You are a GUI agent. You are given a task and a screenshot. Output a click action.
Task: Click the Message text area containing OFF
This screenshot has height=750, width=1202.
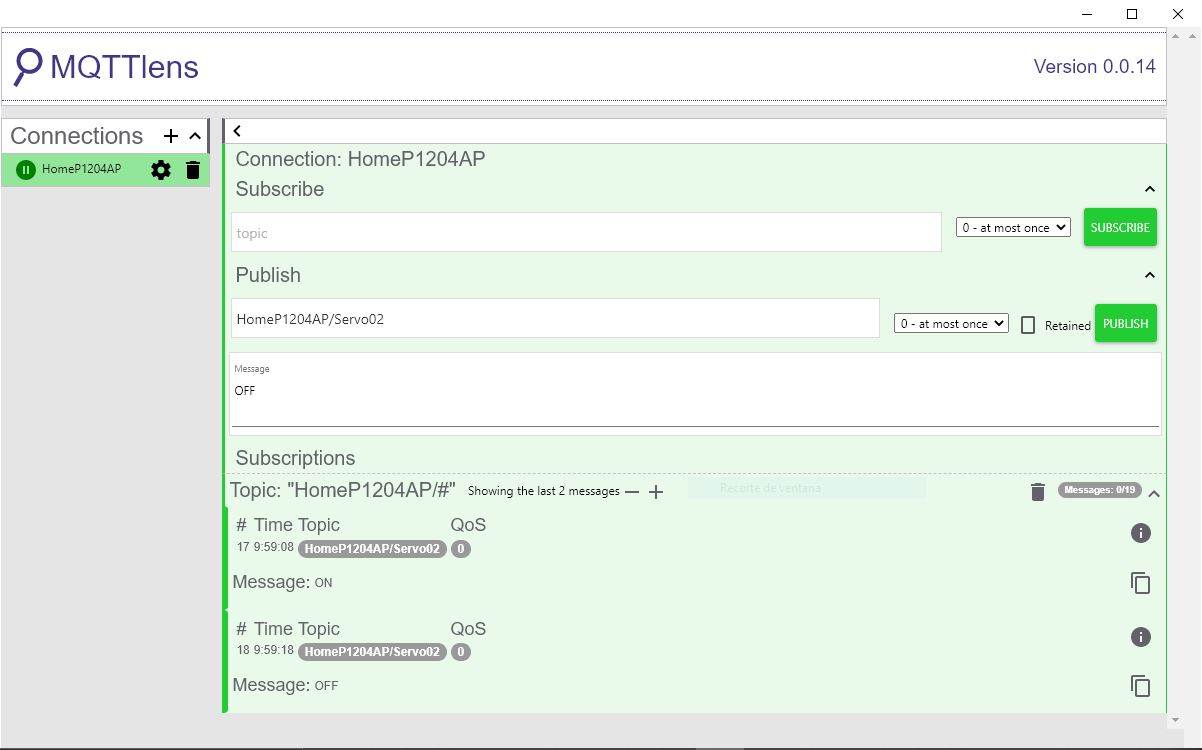(695, 393)
